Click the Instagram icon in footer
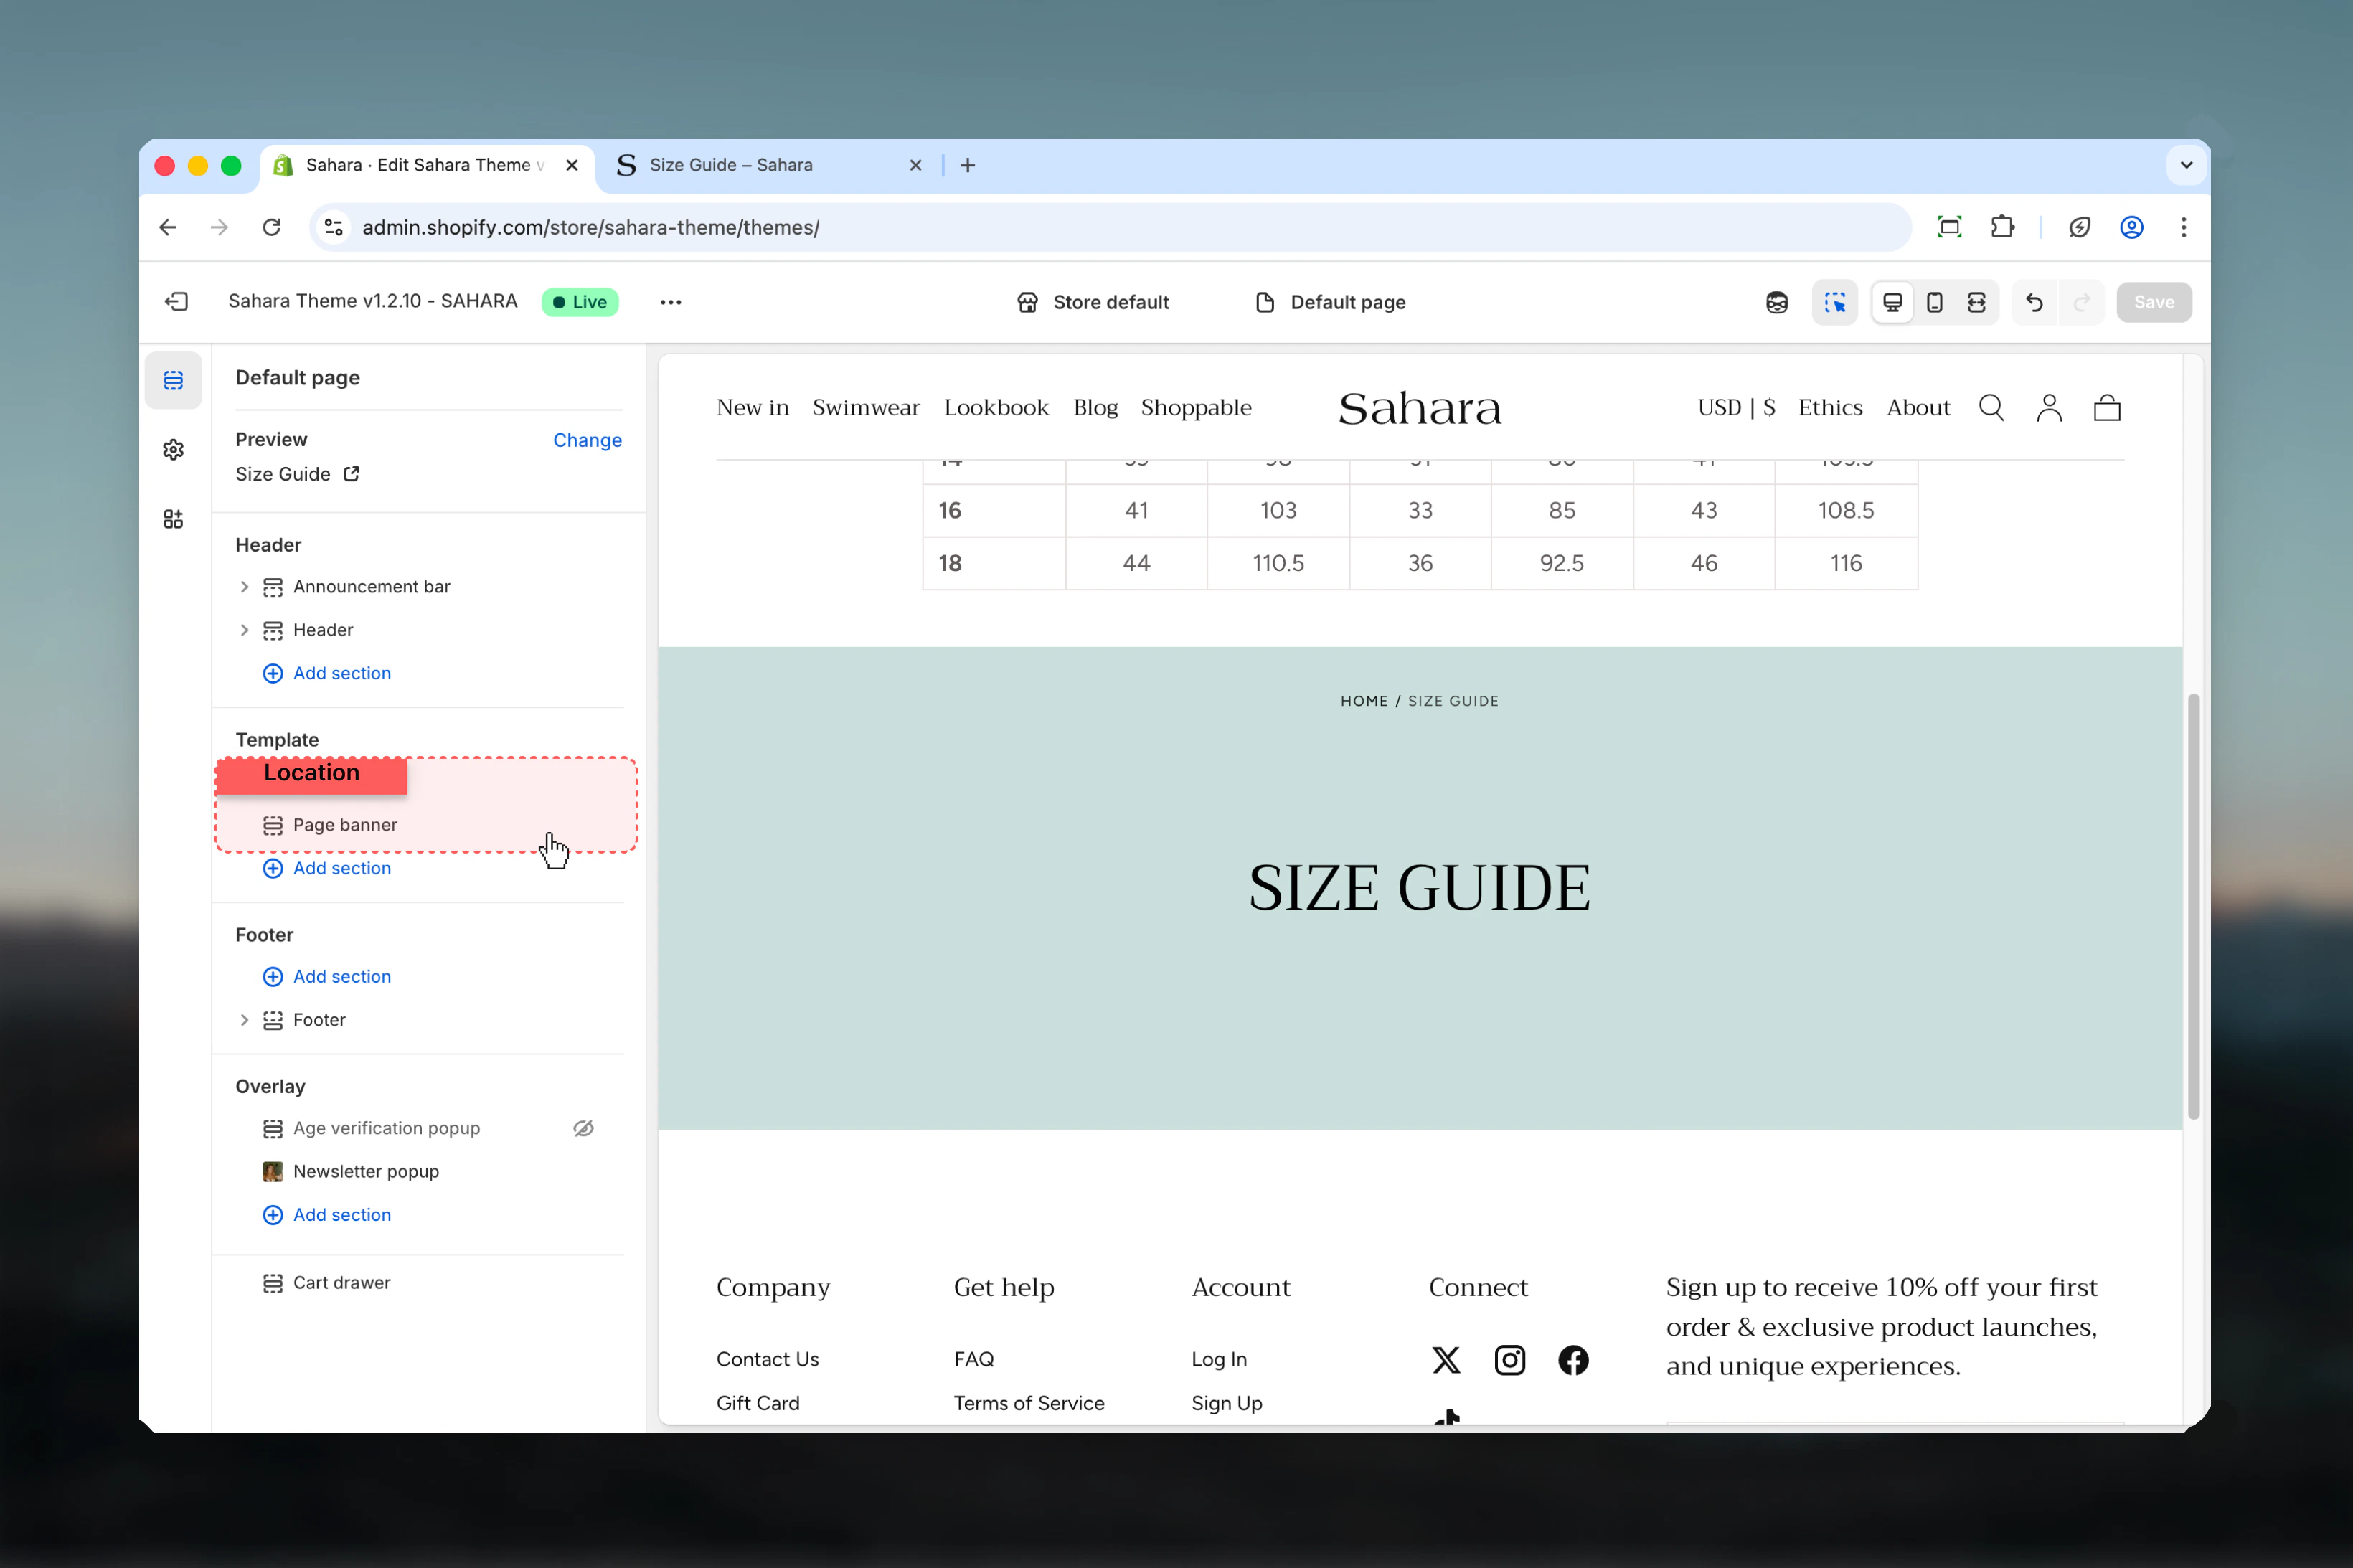Image resolution: width=2353 pixels, height=1568 pixels. (x=1510, y=1360)
